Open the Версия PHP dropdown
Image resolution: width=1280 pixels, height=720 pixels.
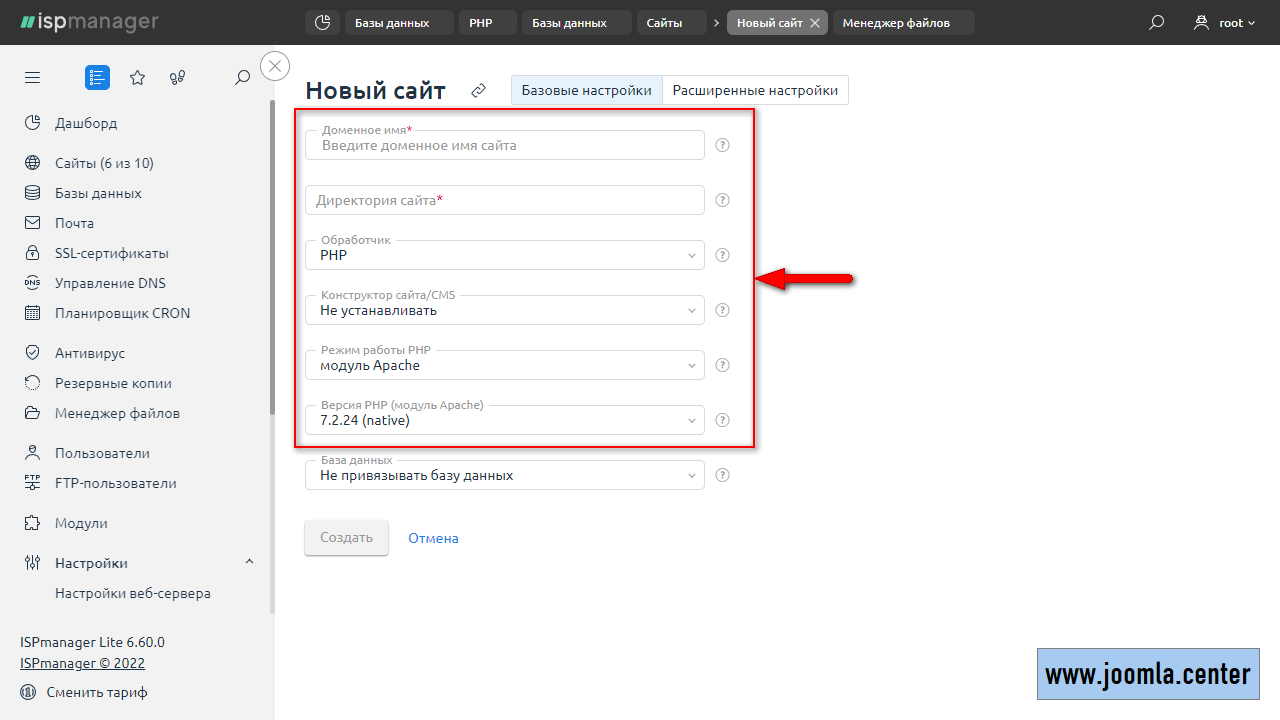click(505, 421)
